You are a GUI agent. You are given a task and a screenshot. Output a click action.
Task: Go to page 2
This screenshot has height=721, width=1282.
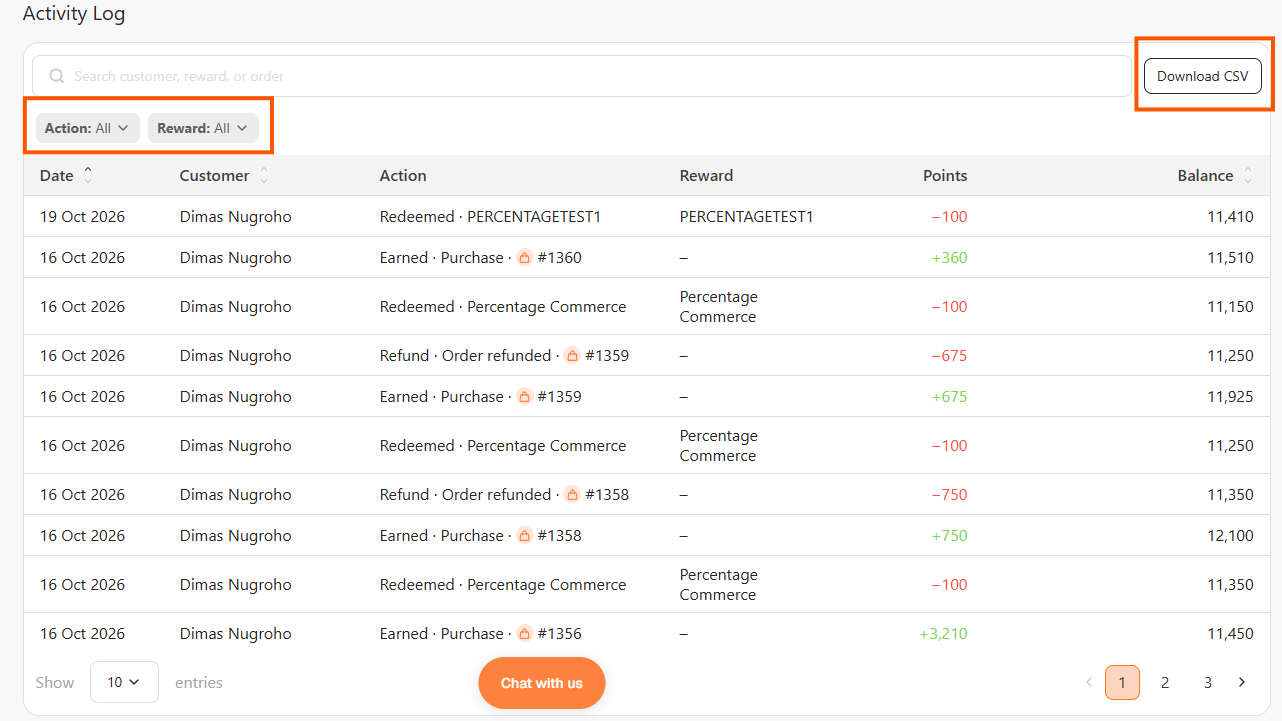(x=1165, y=682)
